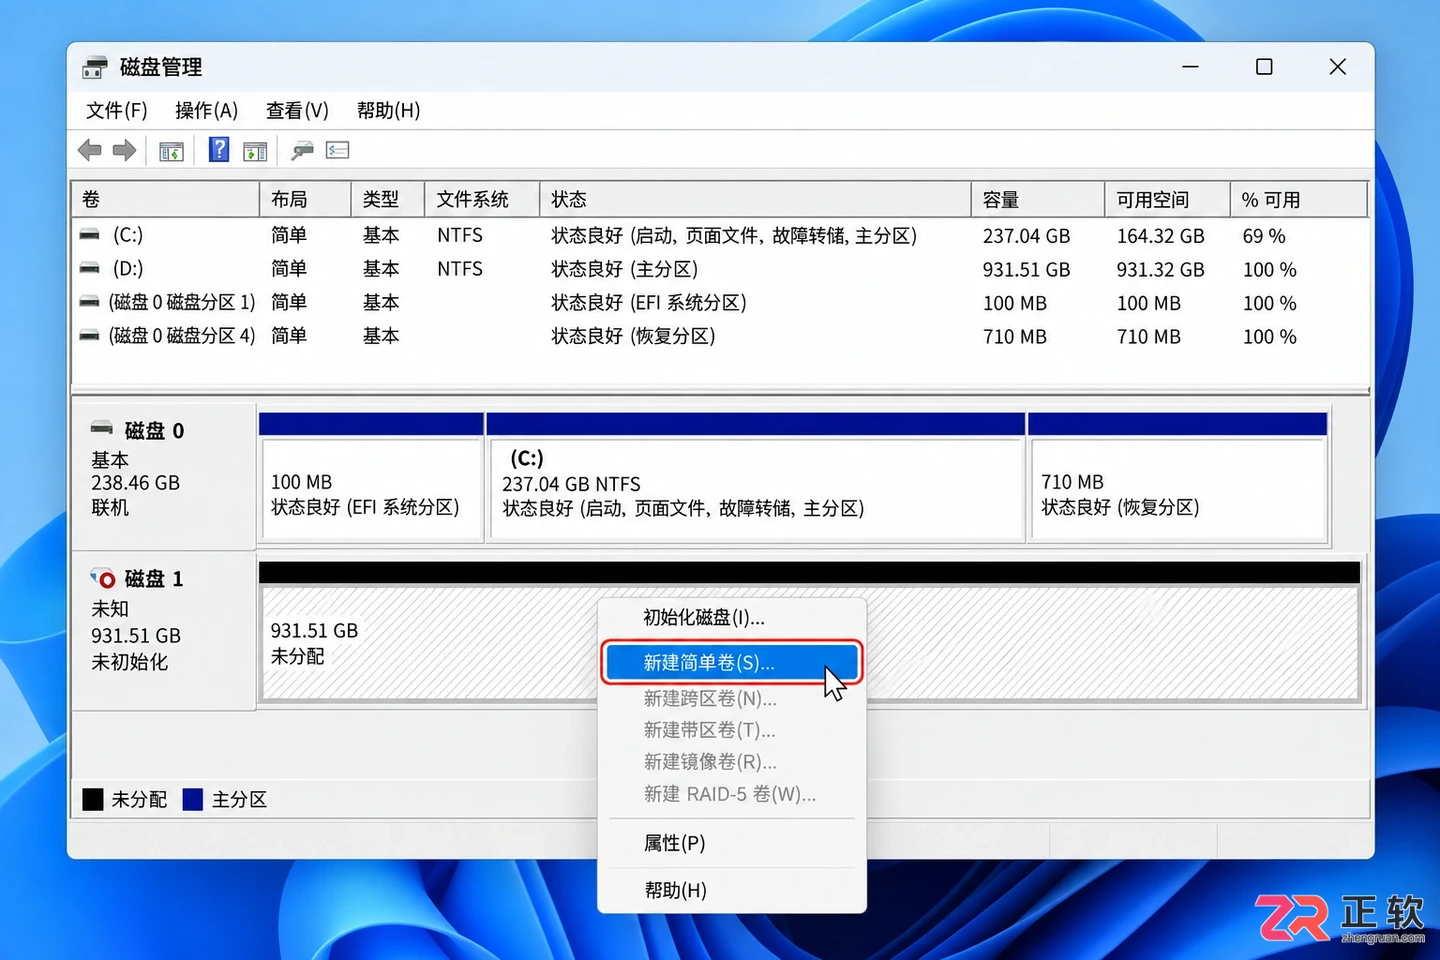Click the 磁盘 0 disk icon

[x=102, y=428]
